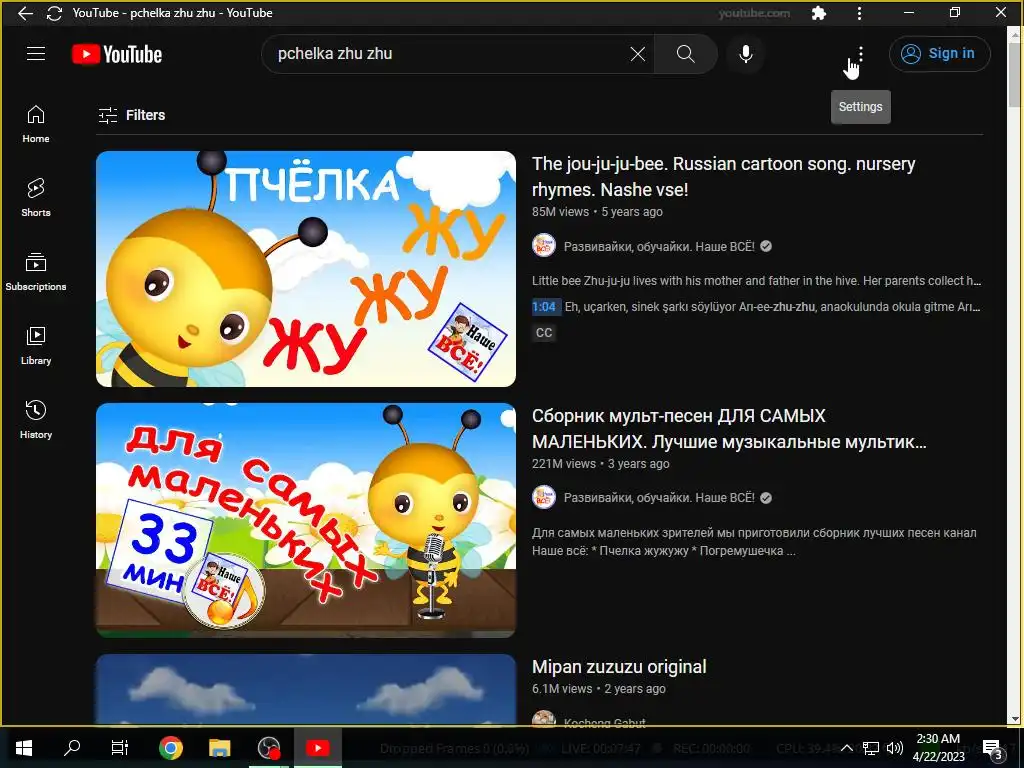
Task: Click the YouTube app taskbar icon
Action: (x=317, y=748)
